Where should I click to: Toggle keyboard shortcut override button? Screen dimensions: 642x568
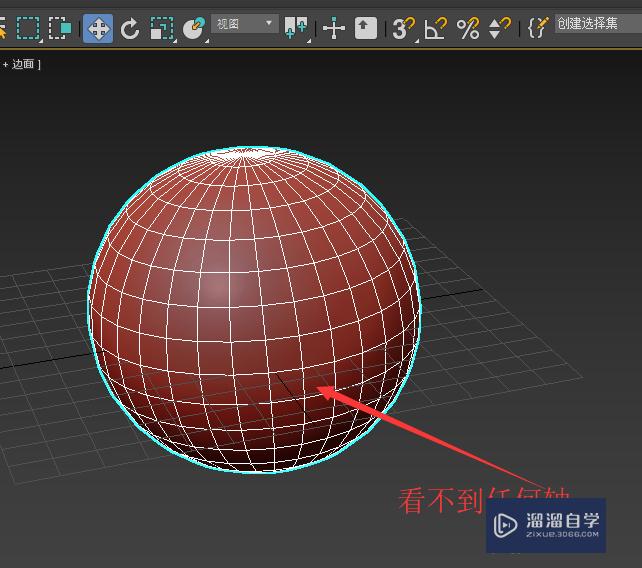(366, 28)
